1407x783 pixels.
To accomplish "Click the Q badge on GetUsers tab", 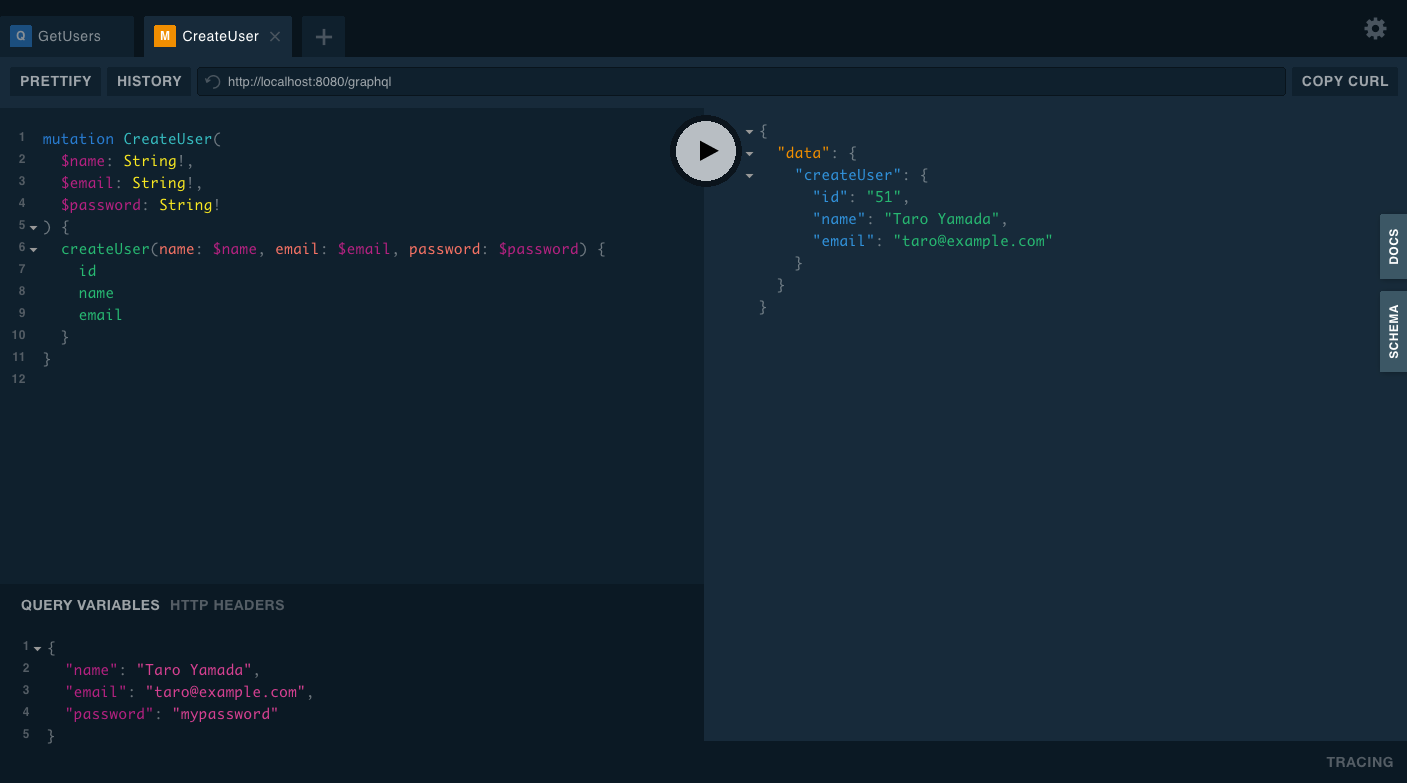I will pyautogui.click(x=20, y=35).
